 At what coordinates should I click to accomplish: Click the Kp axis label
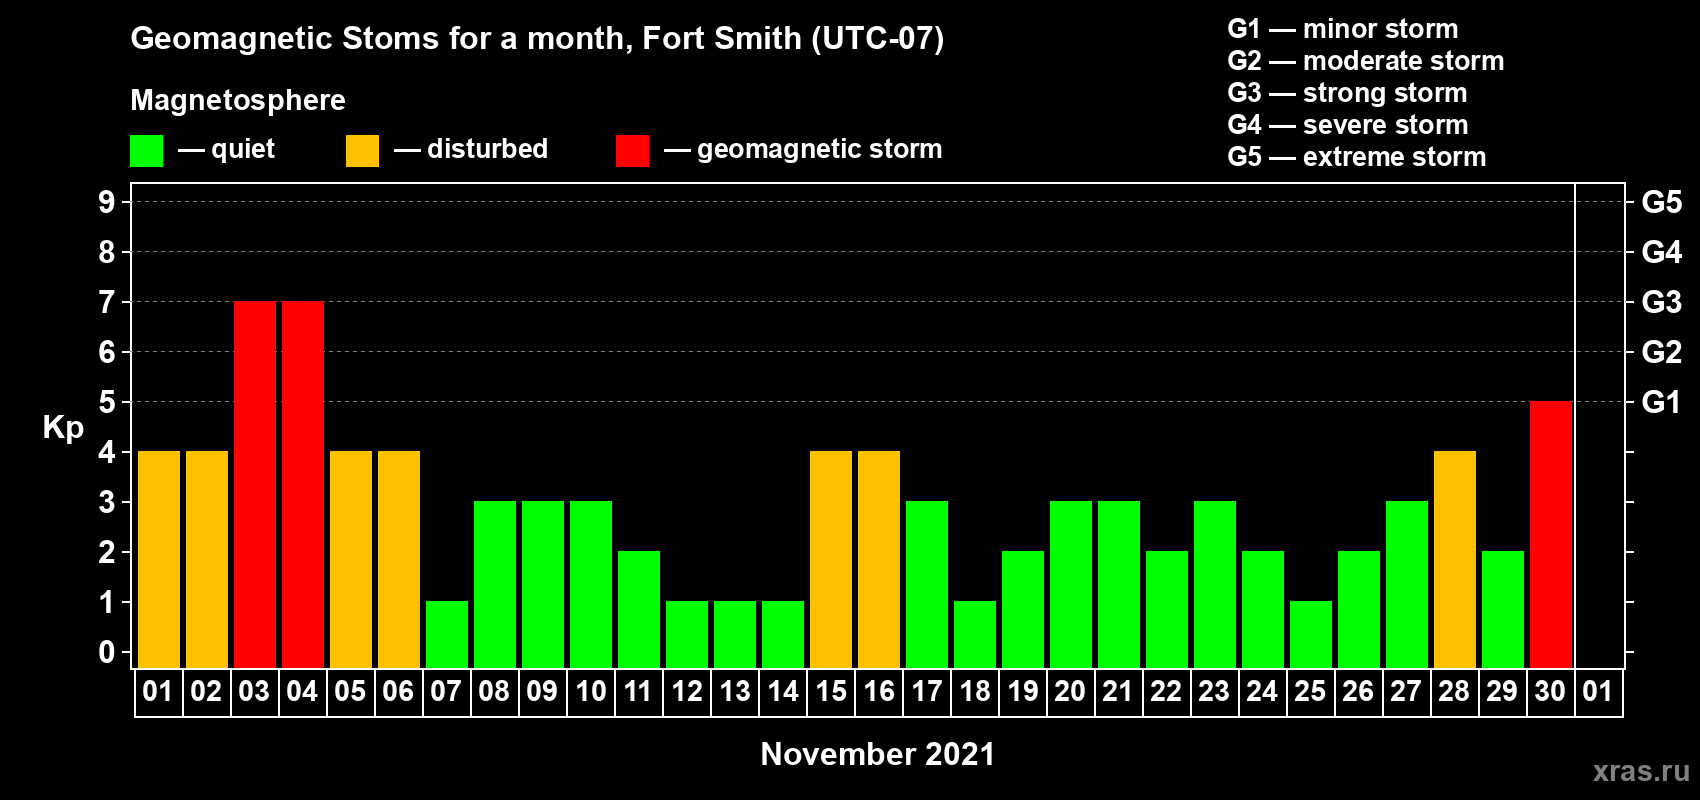pos(63,428)
